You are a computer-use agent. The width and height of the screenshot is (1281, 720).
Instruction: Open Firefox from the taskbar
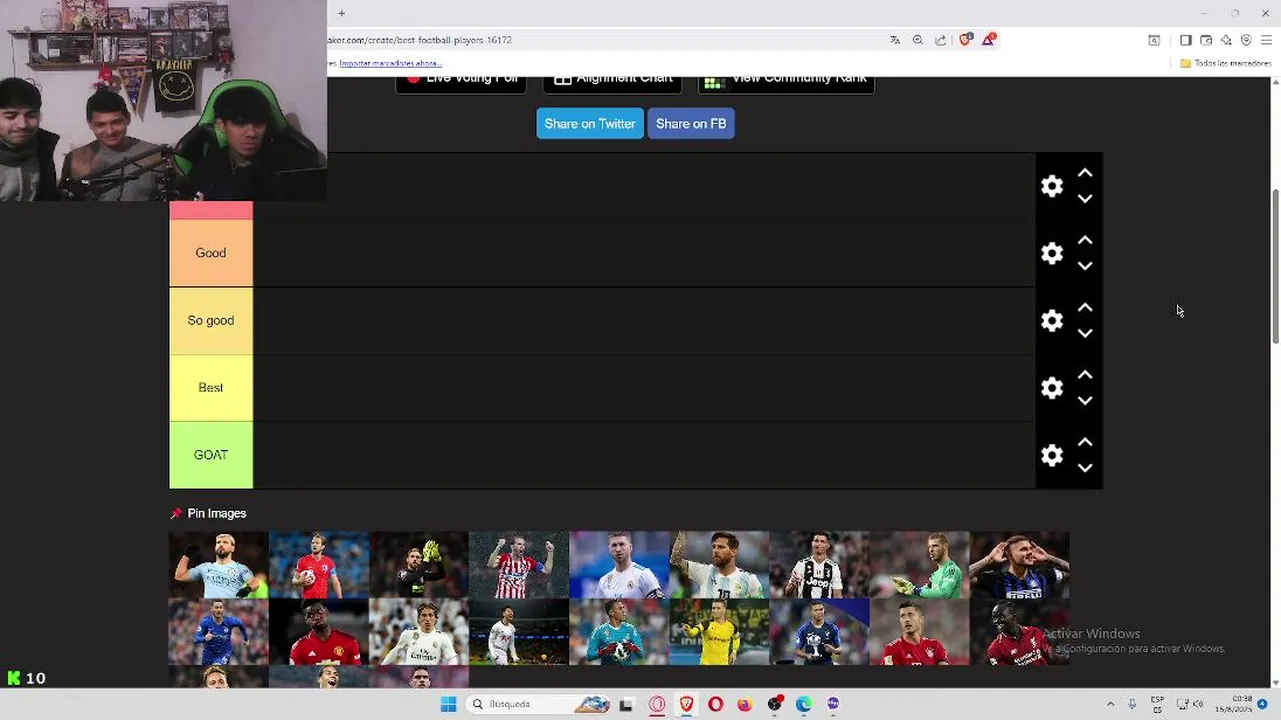click(745, 704)
